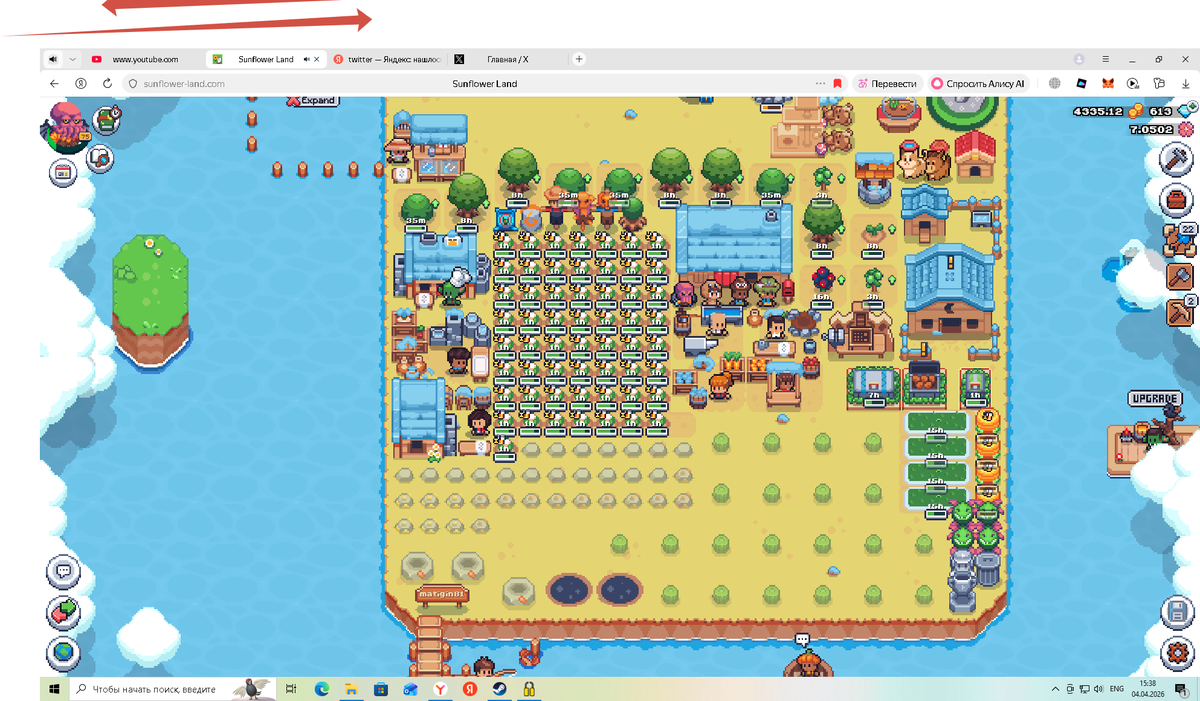The width and height of the screenshot is (1200, 701).
Task: Click the 4335.12 coin balance text
Action: (1100, 112)
